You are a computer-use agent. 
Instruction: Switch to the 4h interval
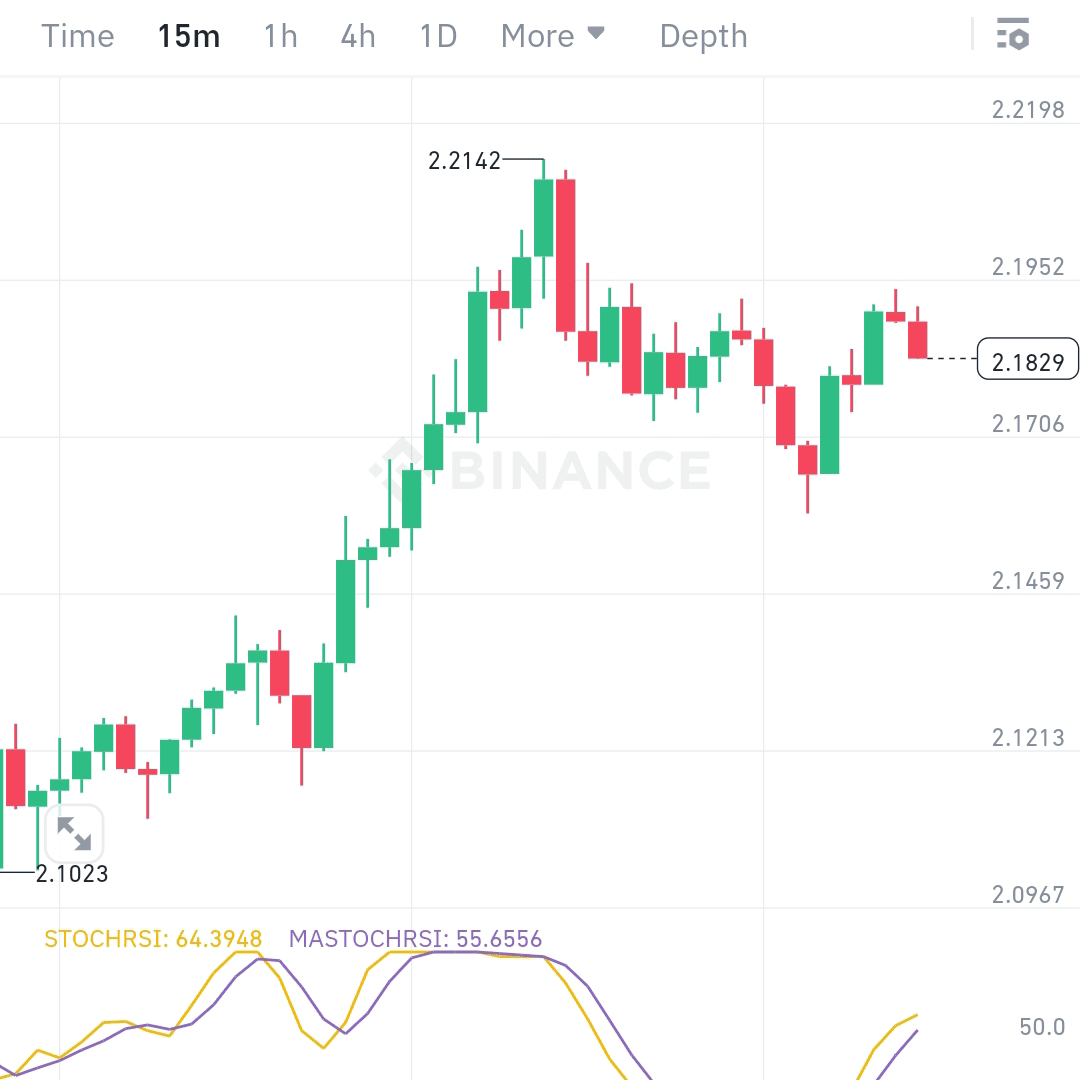(356, 35)
